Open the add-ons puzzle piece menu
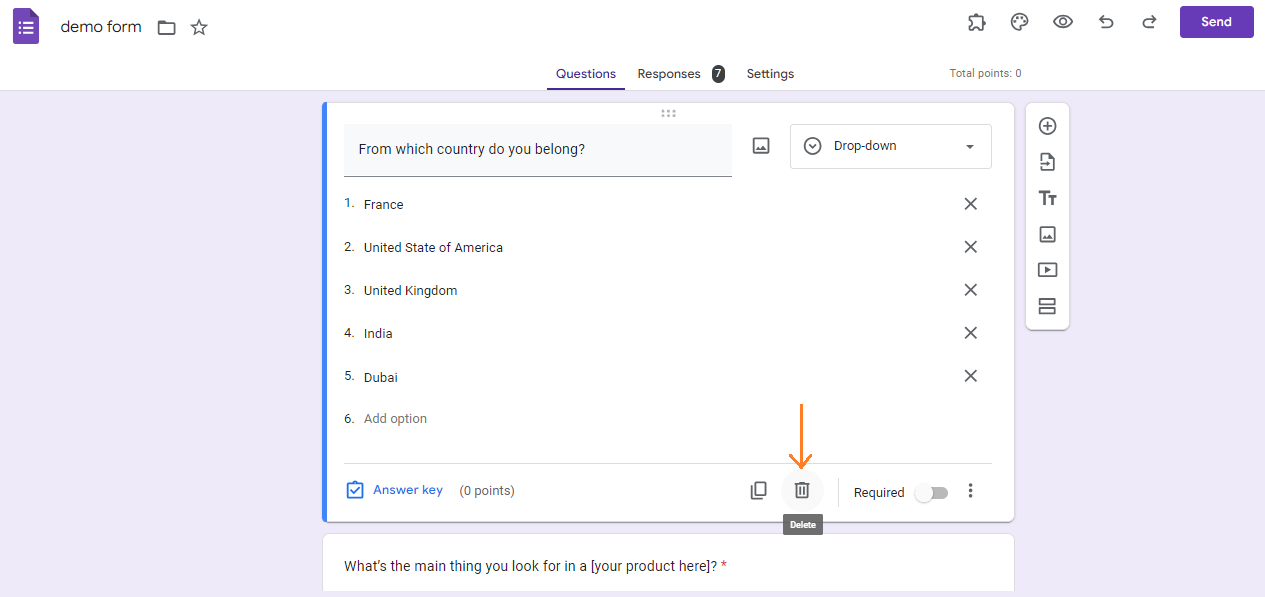The image size is (1265, 597). (x=976, y=21)
